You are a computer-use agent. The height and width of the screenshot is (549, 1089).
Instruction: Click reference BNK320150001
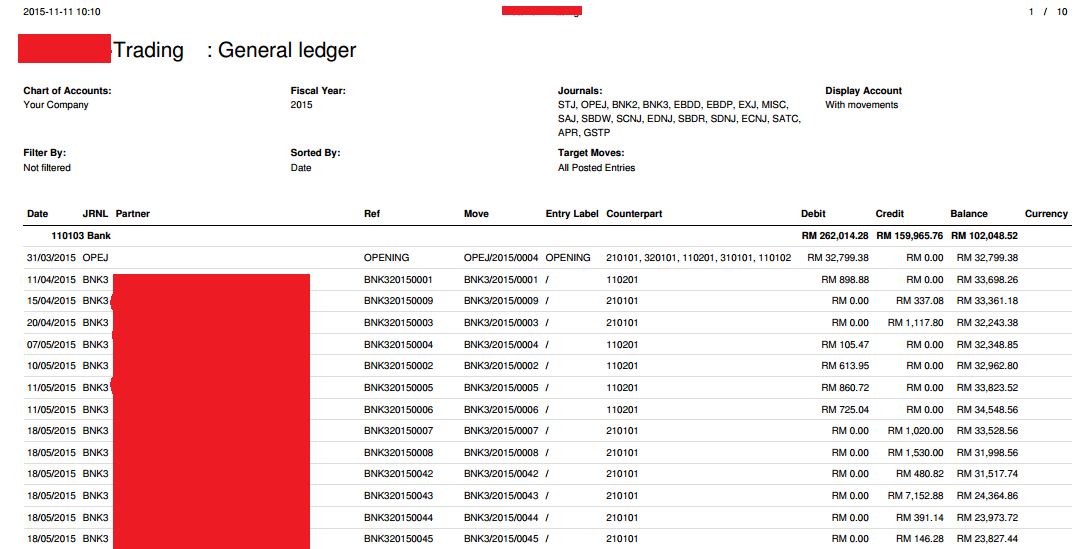coord(398,280)
